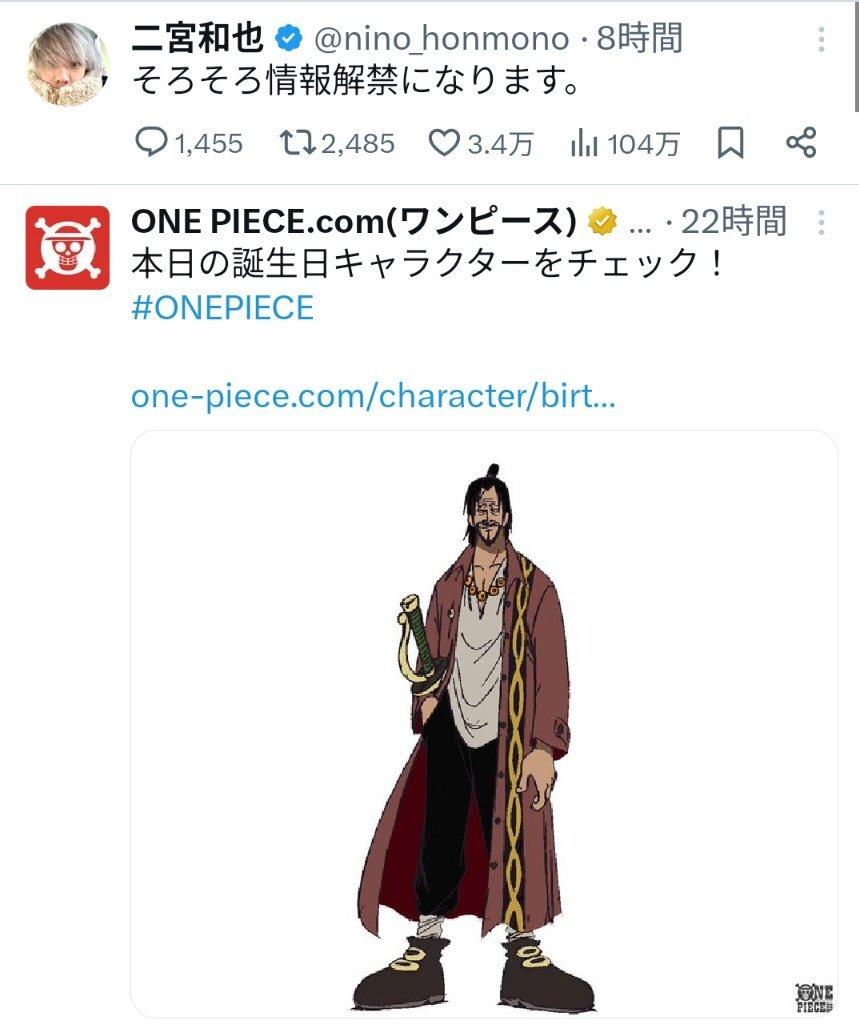Open 二宮和也's profile picture

(x=67, y=62)
